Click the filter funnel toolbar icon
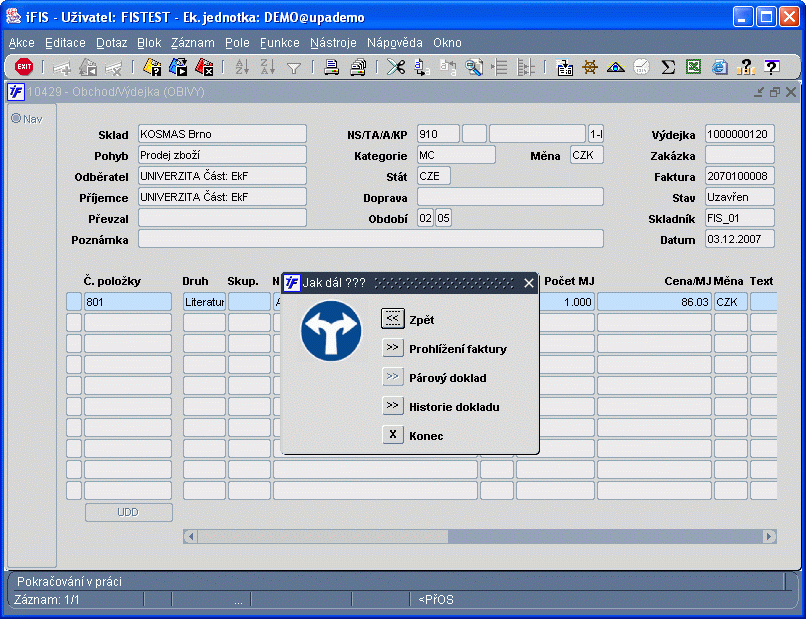This screenshot has width=806, height=619. pyautogui.click(x=294, y=67)
